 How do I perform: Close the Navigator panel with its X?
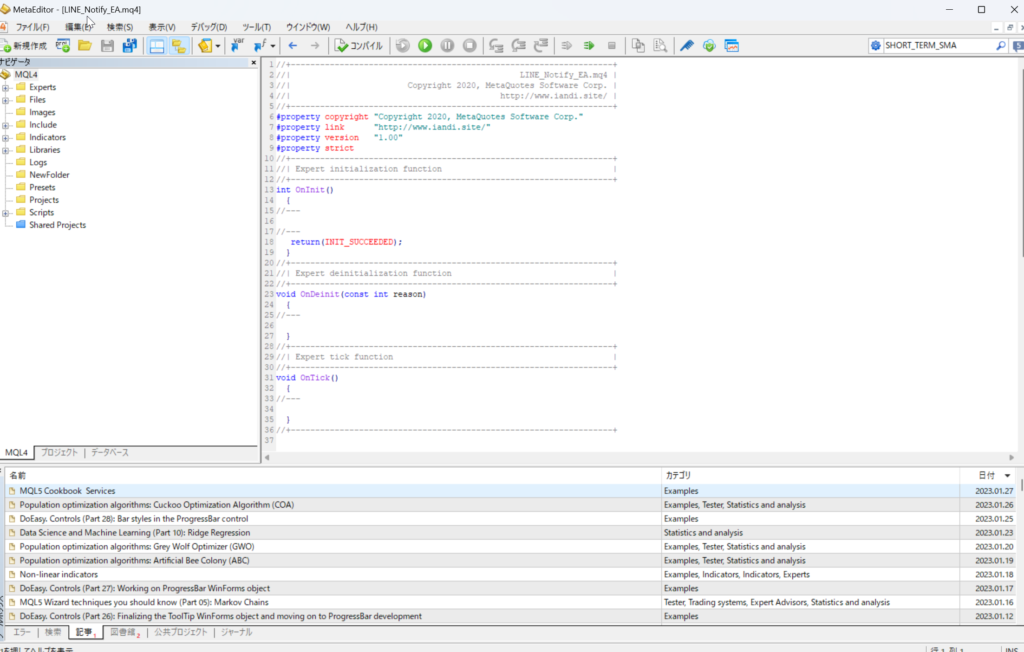pos(254,63)
